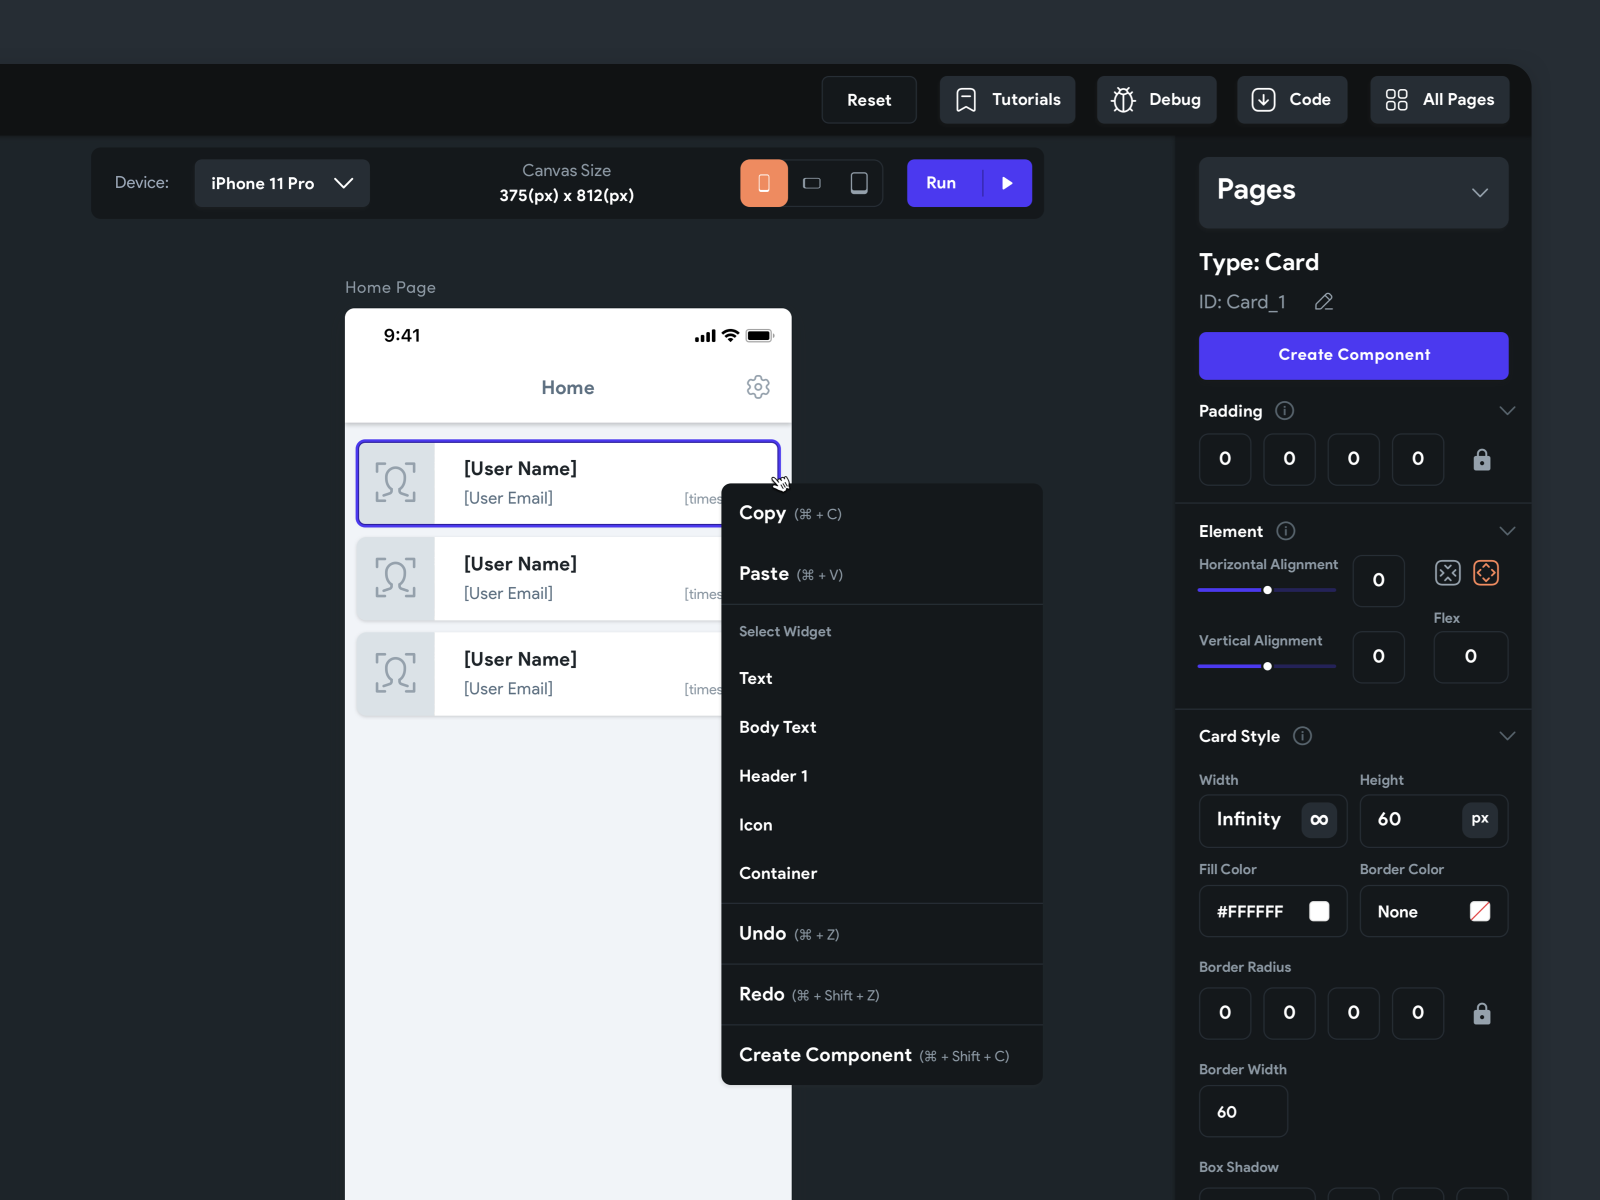1600x1200 pixels.
Task: Toggle the Border Radius lock icon
Action: 1481,1014
